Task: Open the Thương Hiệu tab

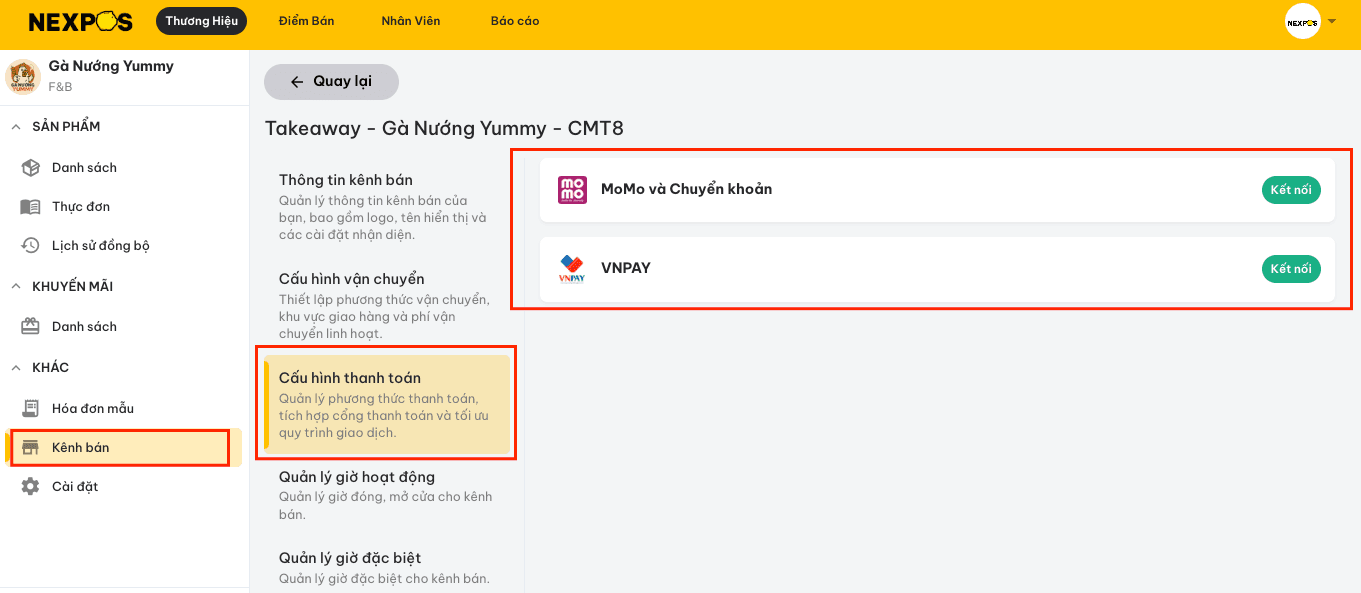Action: coord(202,21)
